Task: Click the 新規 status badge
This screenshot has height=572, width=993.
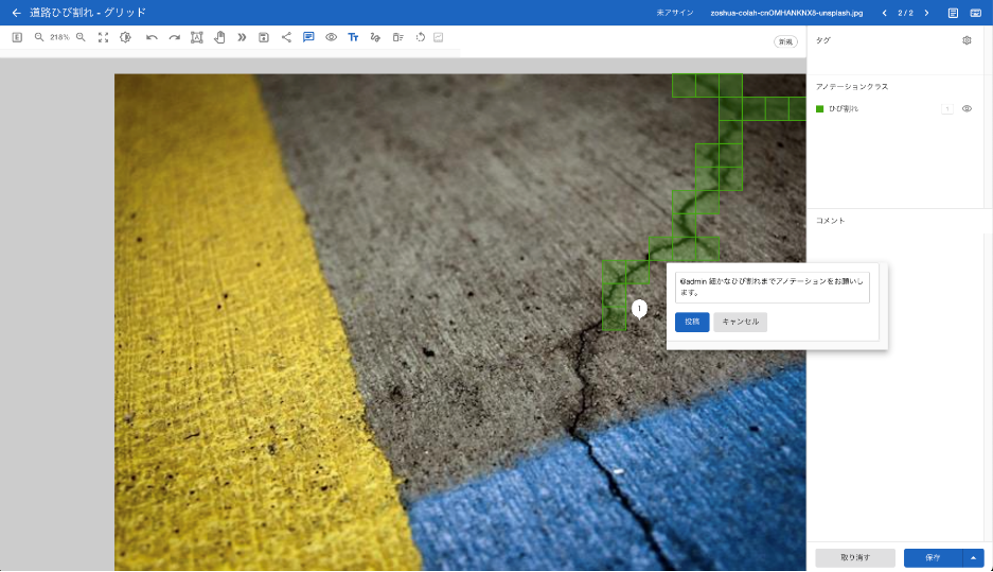Action: (785, 42)
